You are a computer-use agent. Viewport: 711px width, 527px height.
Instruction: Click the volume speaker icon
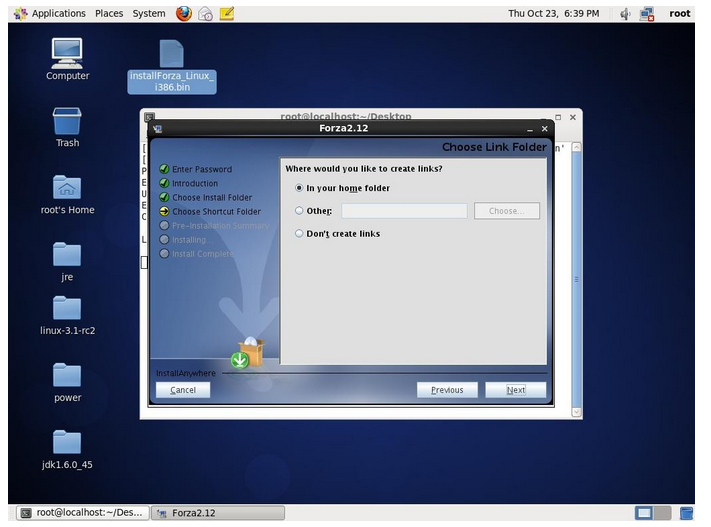625,14
